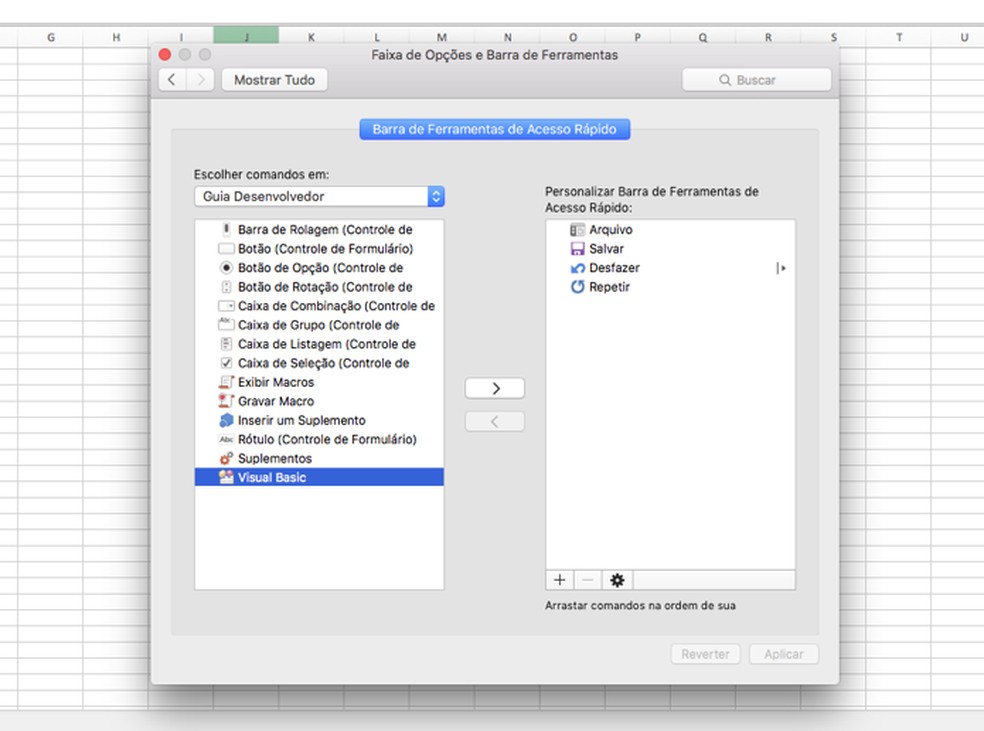The width and height of the screenshot is (984, 731).
Task: Select the text "Suplementos" in the commands list
Action: click(x=274, y=459)
